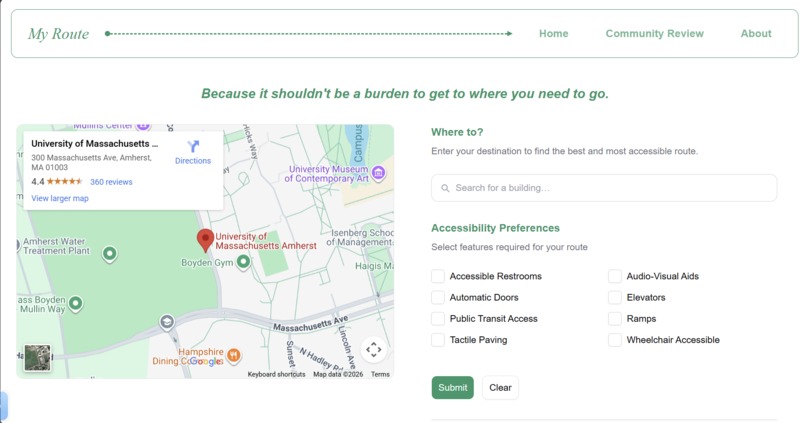Click the University of Massachusetts card title
This screenshot has height=423, width=806.
pyautogui.click(x=95, y=144)
